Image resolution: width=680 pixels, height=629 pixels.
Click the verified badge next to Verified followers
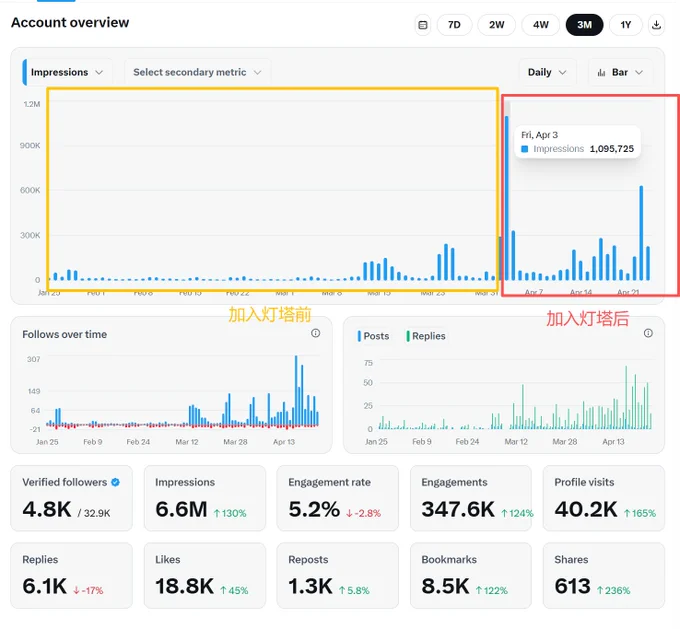115,482
